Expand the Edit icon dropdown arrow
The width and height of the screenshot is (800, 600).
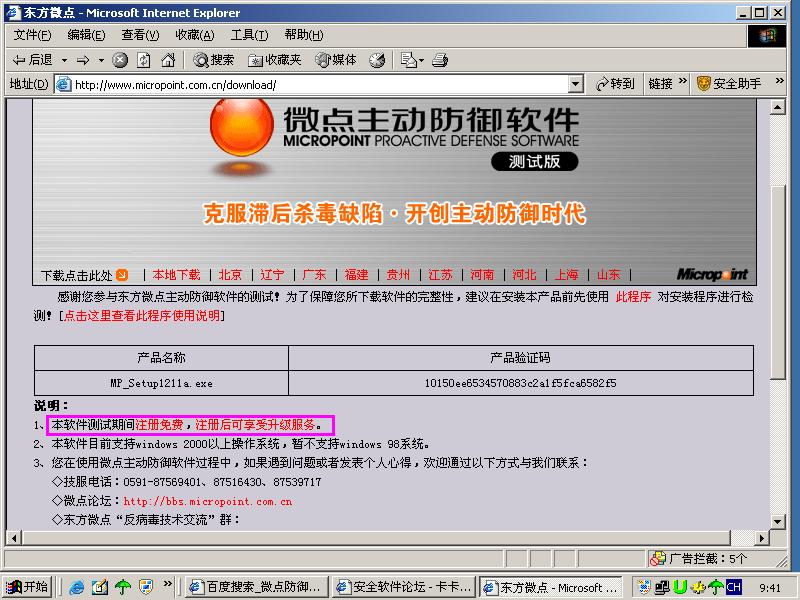421,61
